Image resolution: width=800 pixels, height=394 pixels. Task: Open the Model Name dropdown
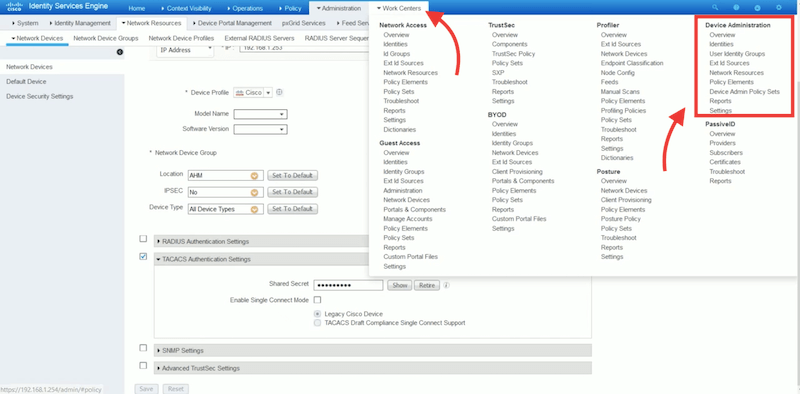(x=260, y=114)
